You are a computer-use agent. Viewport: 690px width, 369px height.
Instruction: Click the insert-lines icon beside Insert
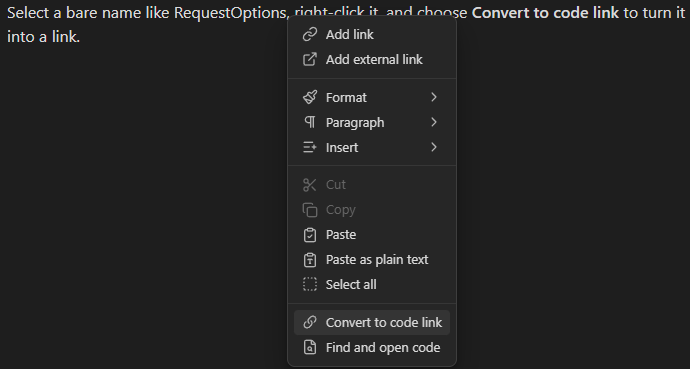310,147
